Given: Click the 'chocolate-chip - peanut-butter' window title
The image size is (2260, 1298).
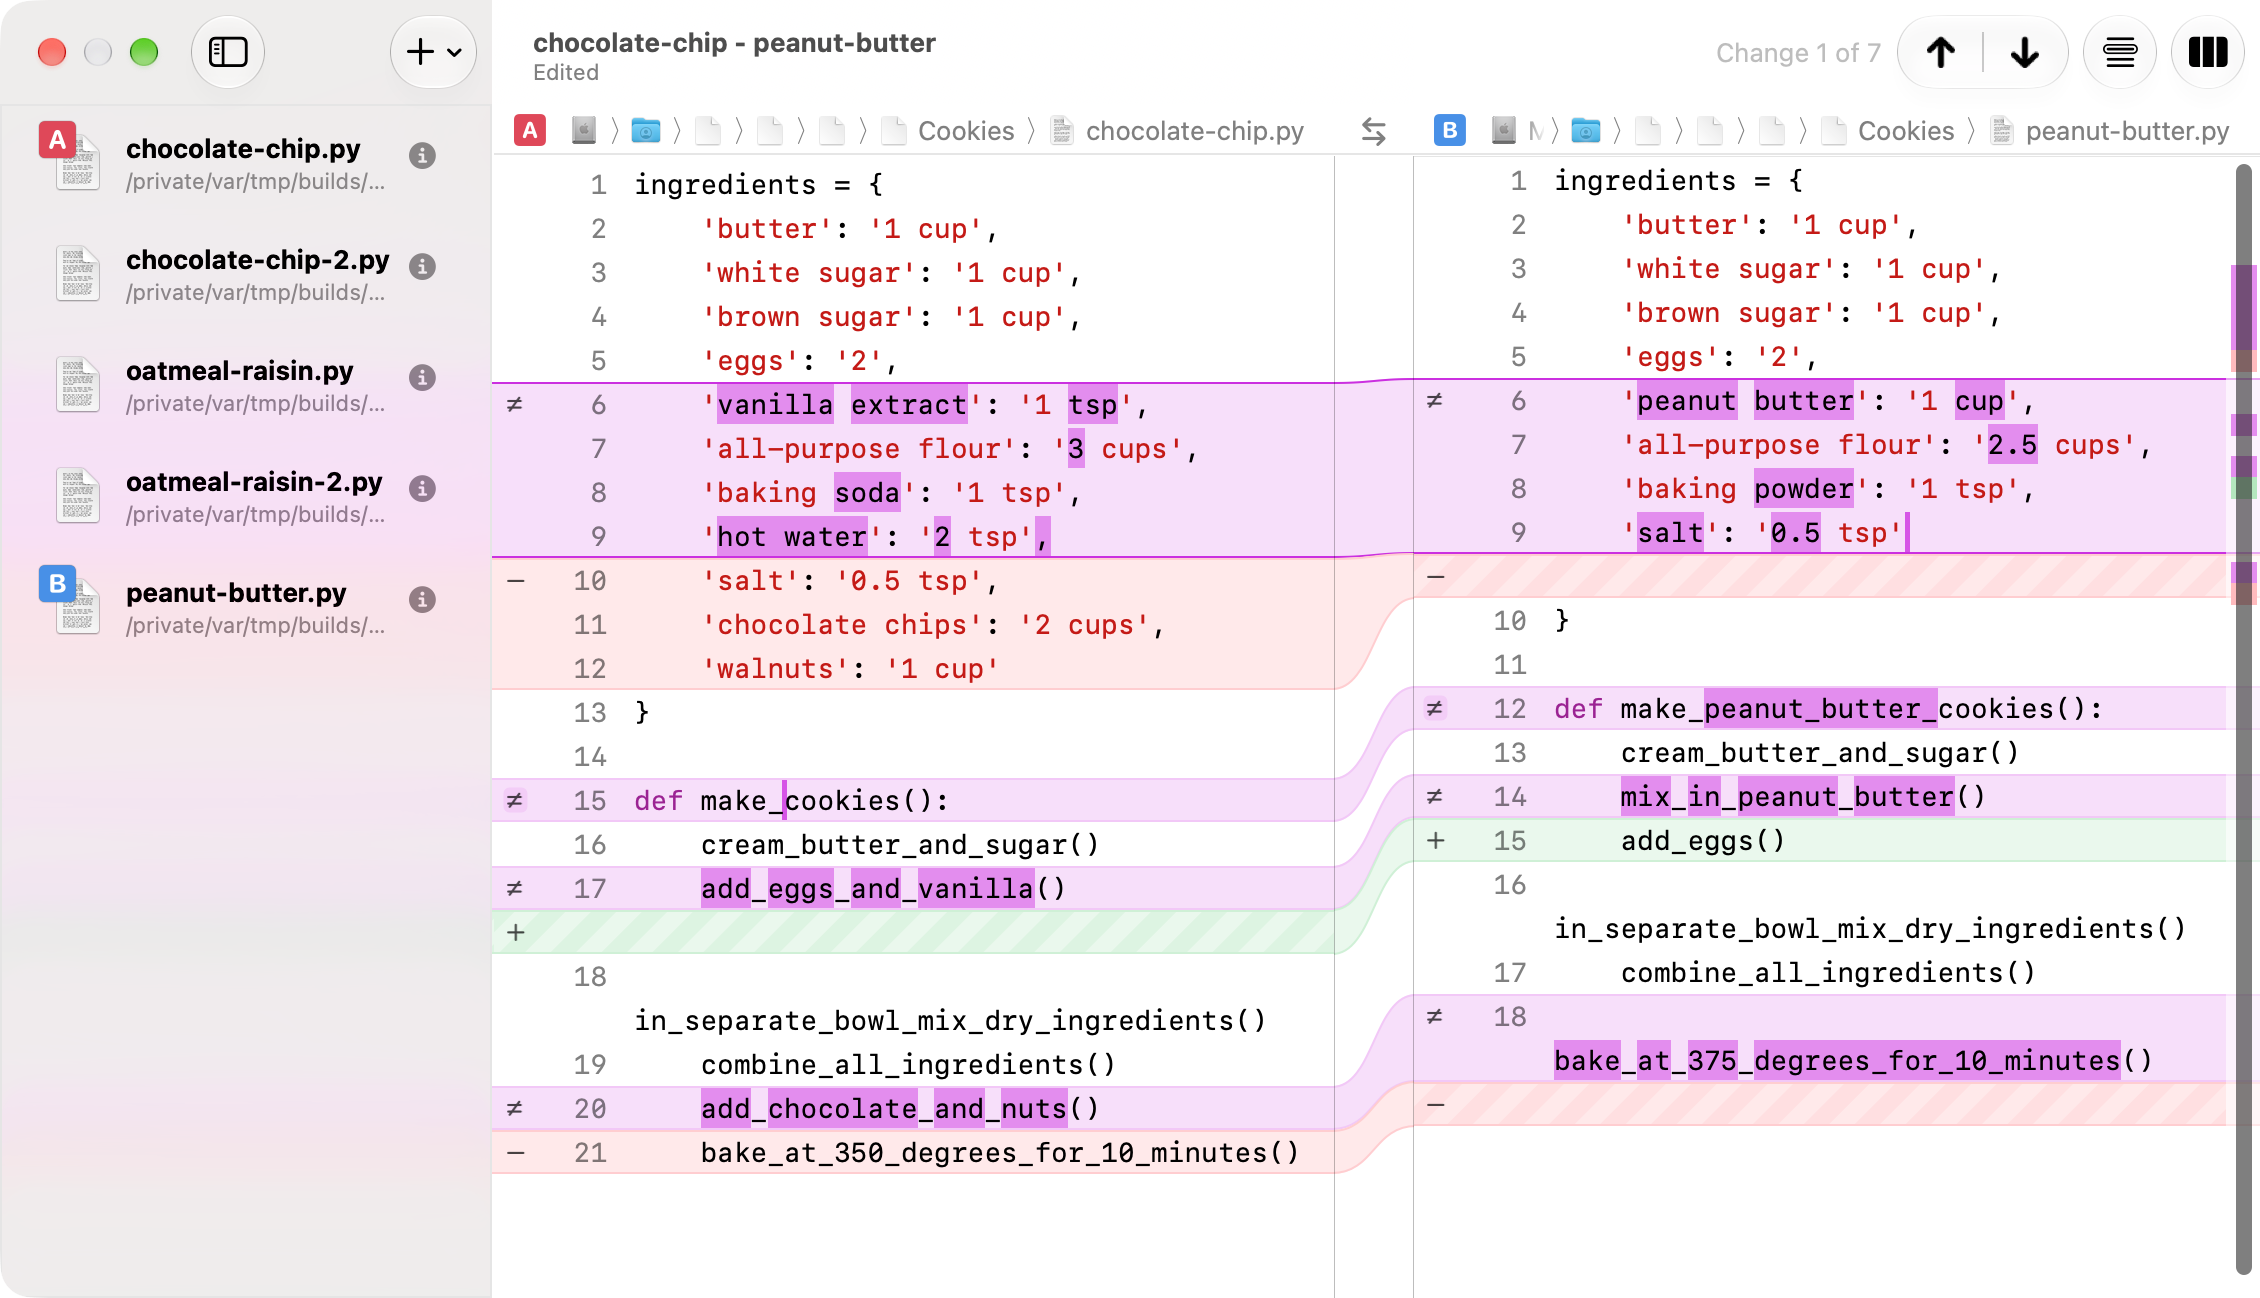Looking at the screenshot, I should [734, 43].
